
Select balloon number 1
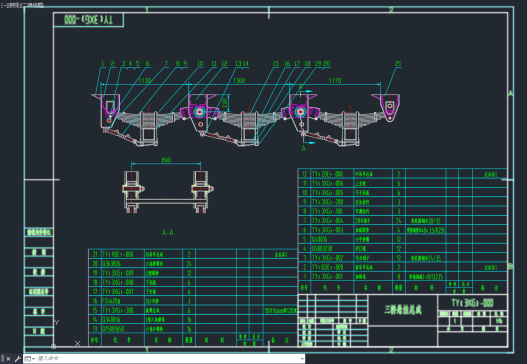(x=103, y=64)
